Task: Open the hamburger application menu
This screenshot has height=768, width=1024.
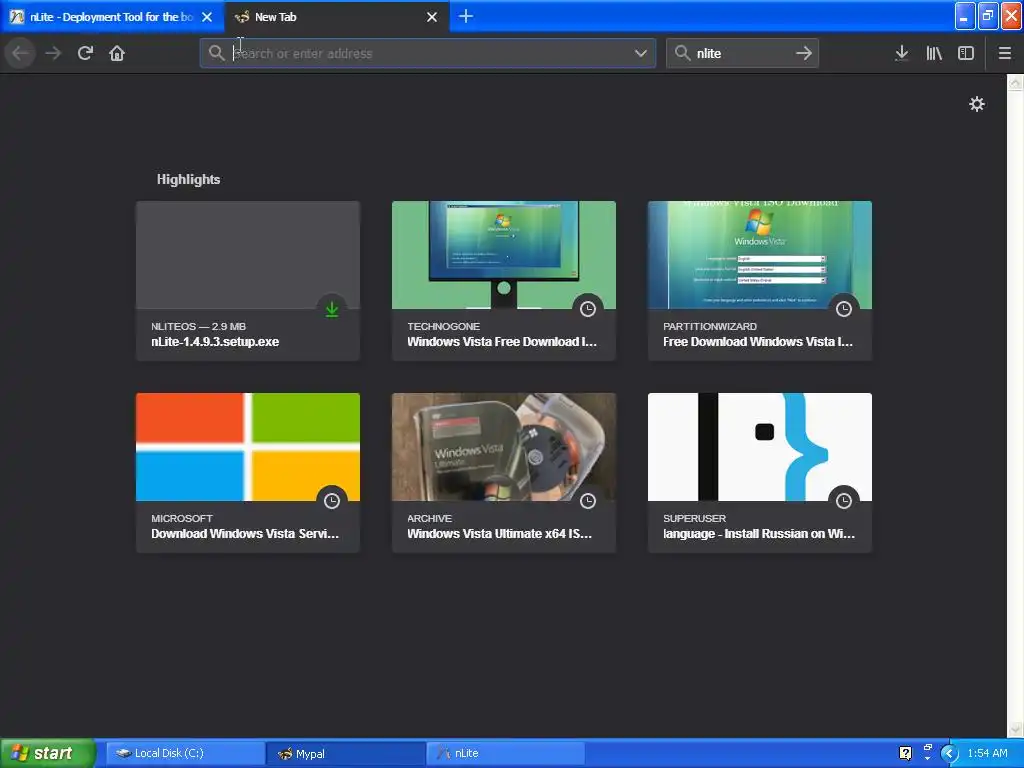Action: (1004, 53)
